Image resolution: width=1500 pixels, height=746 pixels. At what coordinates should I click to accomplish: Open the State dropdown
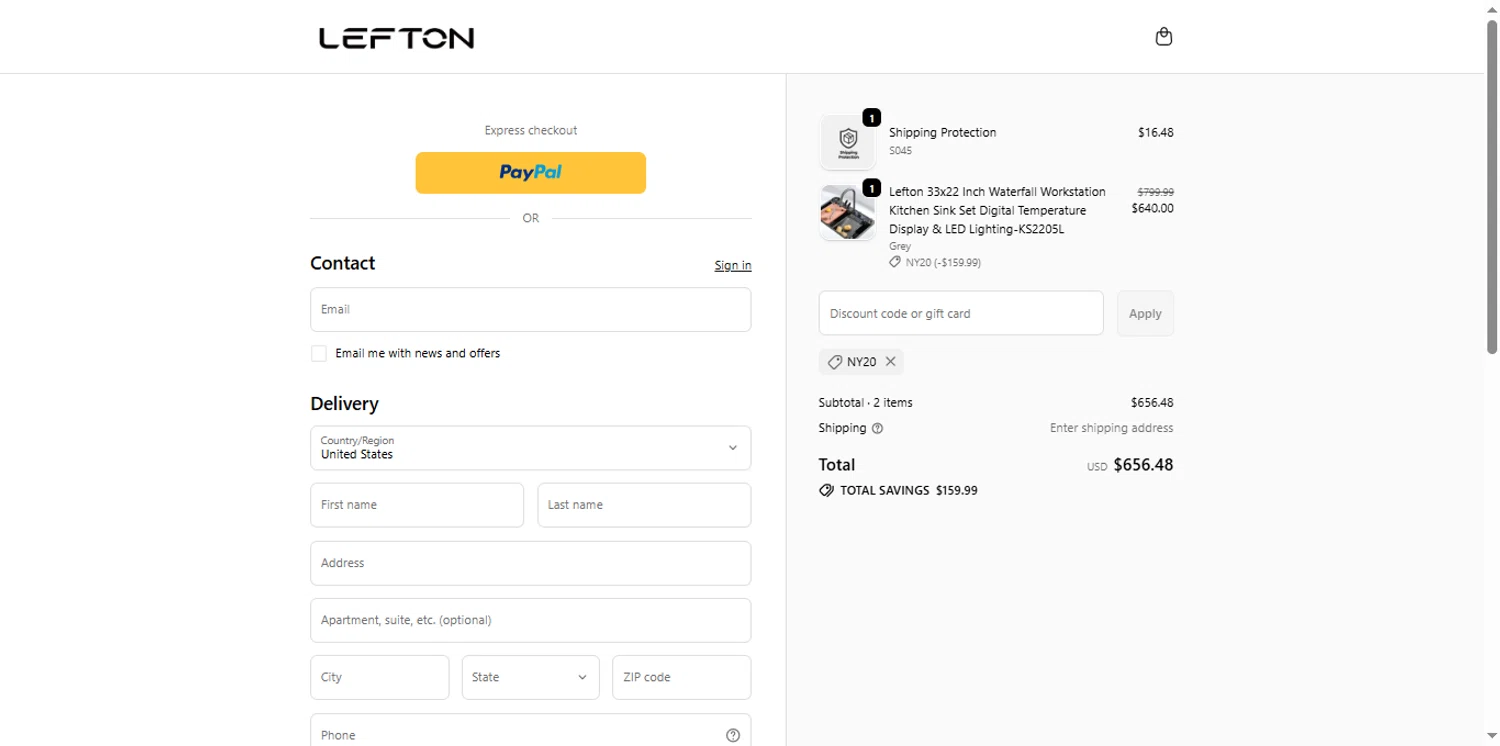tap(531, 677)
